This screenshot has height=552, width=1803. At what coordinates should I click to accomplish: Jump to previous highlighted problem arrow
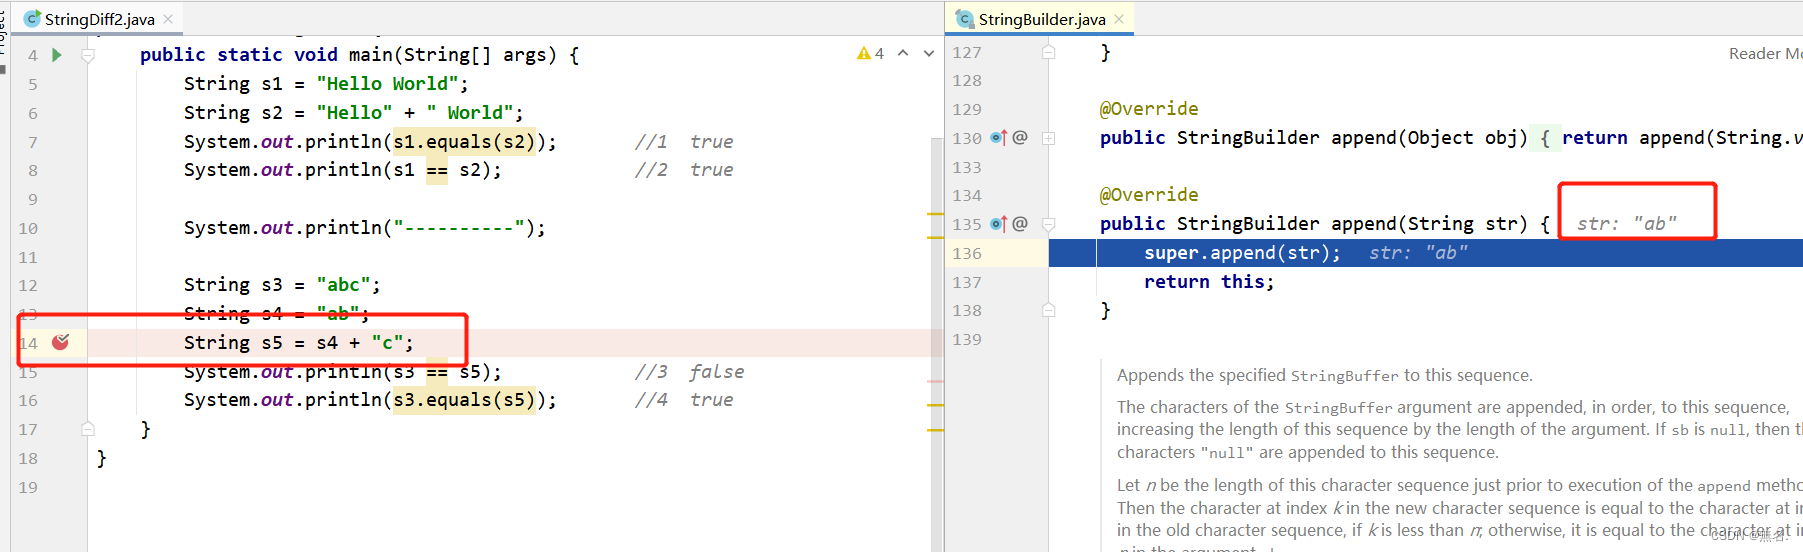click(903, 53)
